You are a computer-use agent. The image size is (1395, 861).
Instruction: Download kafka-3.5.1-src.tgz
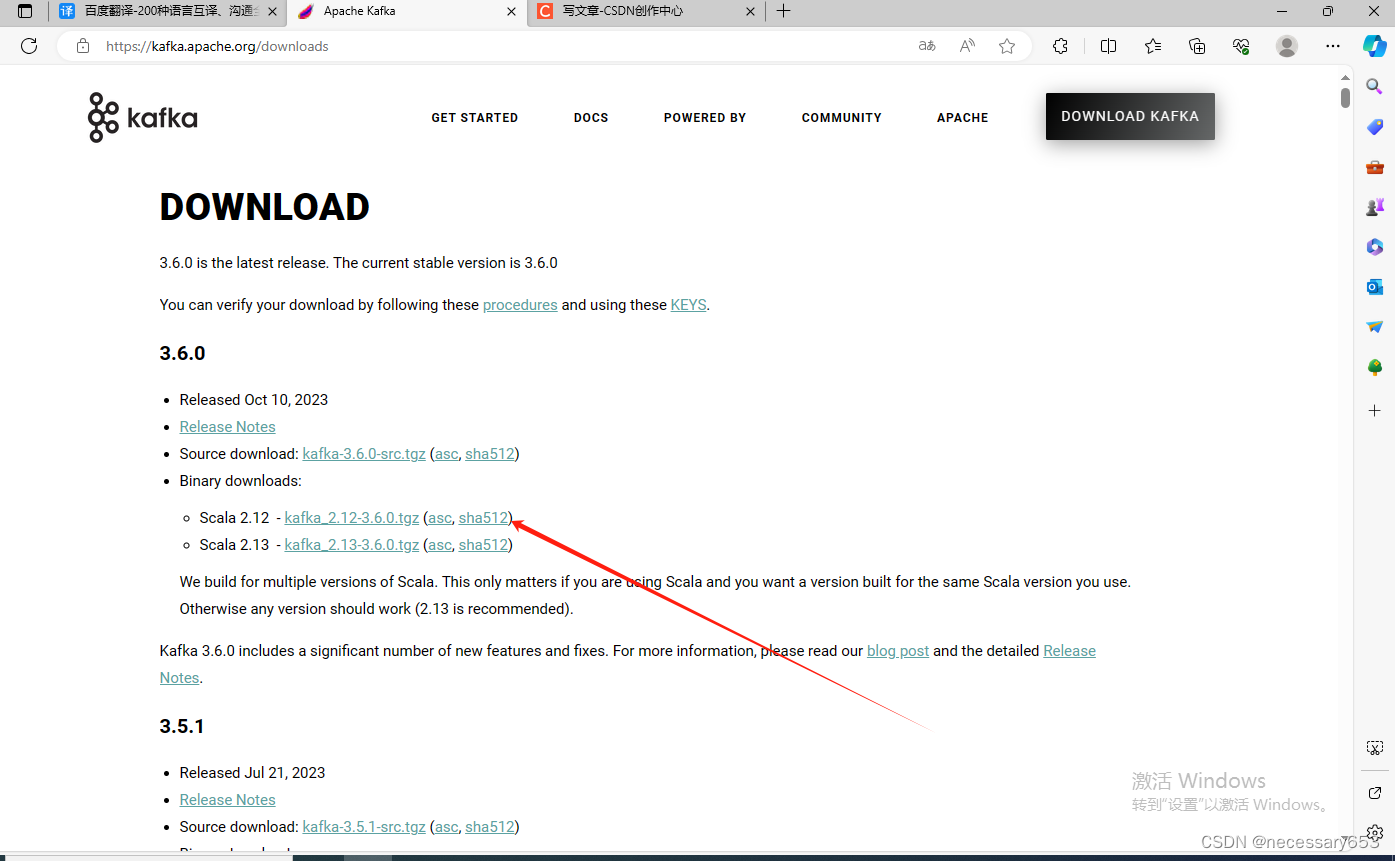[x=364, y=827]
